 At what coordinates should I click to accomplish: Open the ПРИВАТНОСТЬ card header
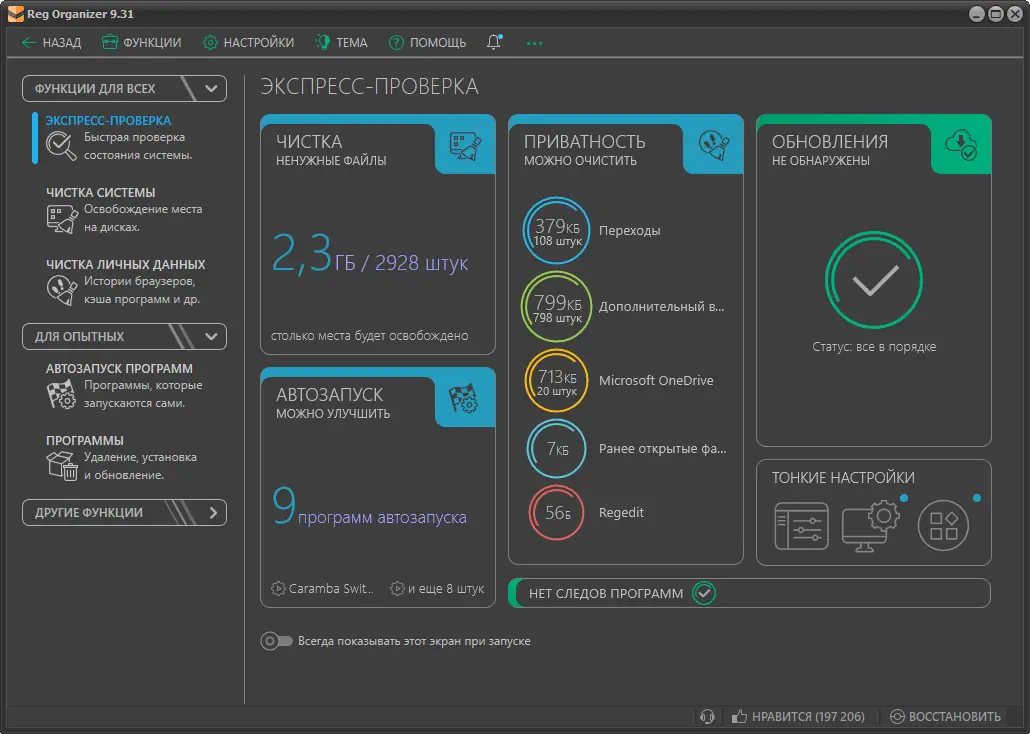pyautogui.click(x=585, y=150)
